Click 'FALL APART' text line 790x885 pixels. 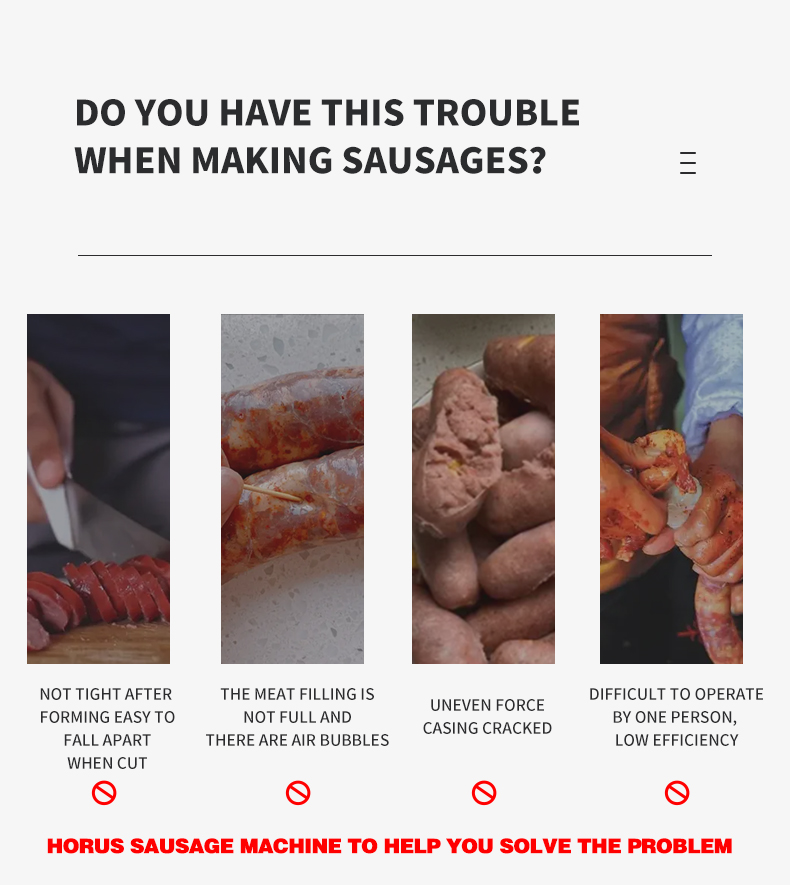pos(107,740)
